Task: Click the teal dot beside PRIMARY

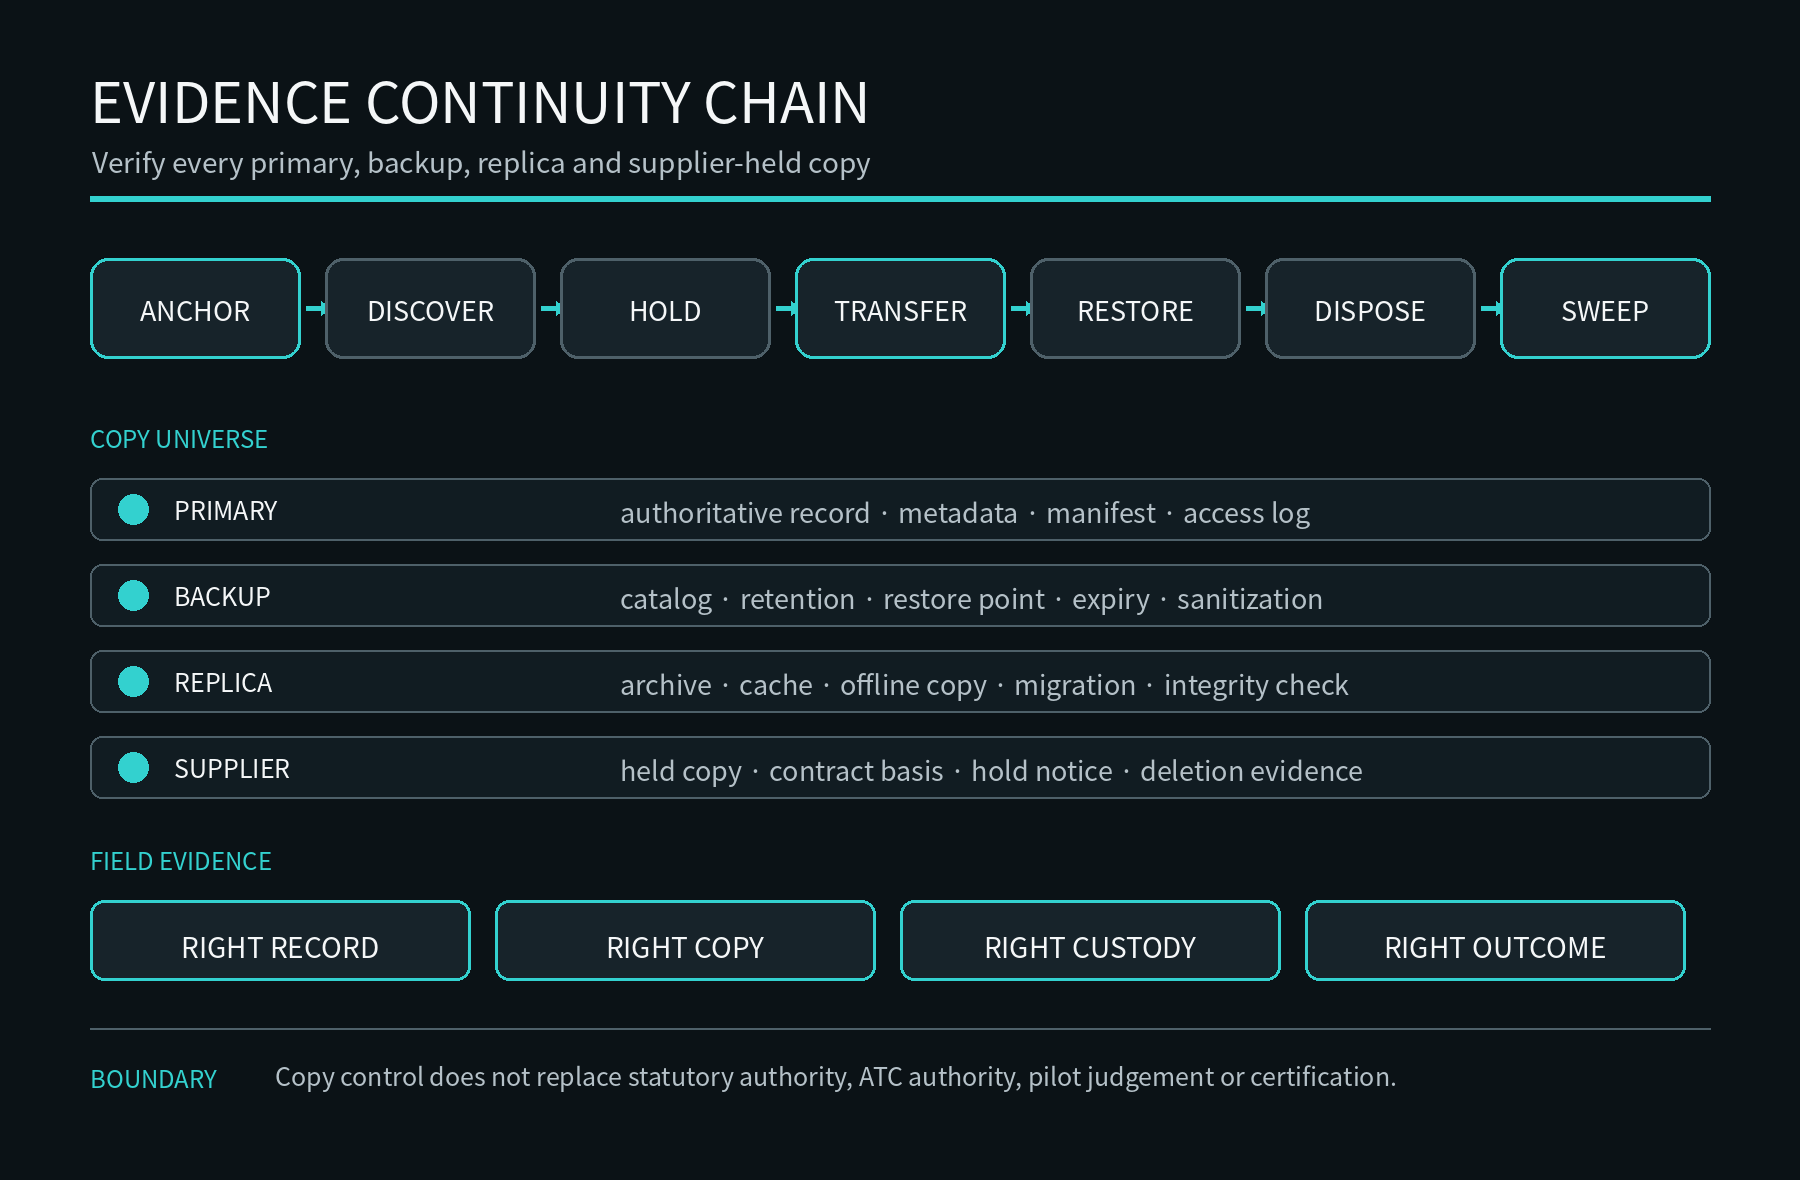Action: [x=133, y=510]
